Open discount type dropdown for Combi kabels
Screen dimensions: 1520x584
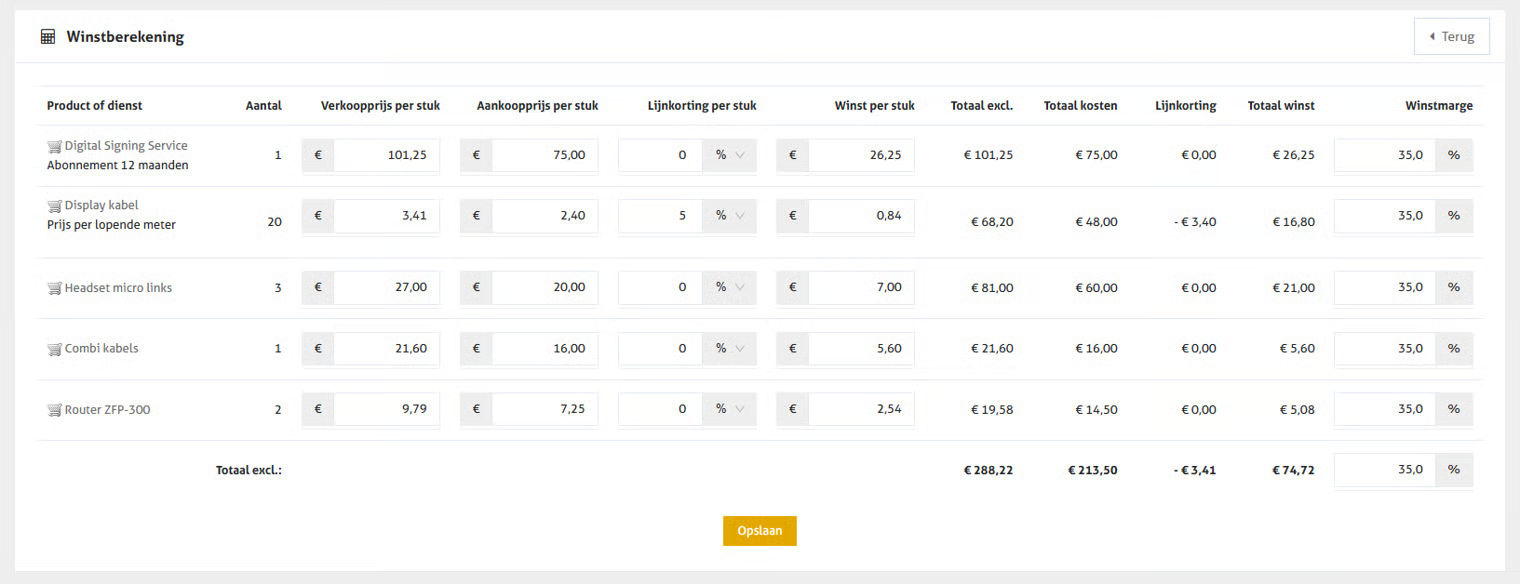coord(729,349)
